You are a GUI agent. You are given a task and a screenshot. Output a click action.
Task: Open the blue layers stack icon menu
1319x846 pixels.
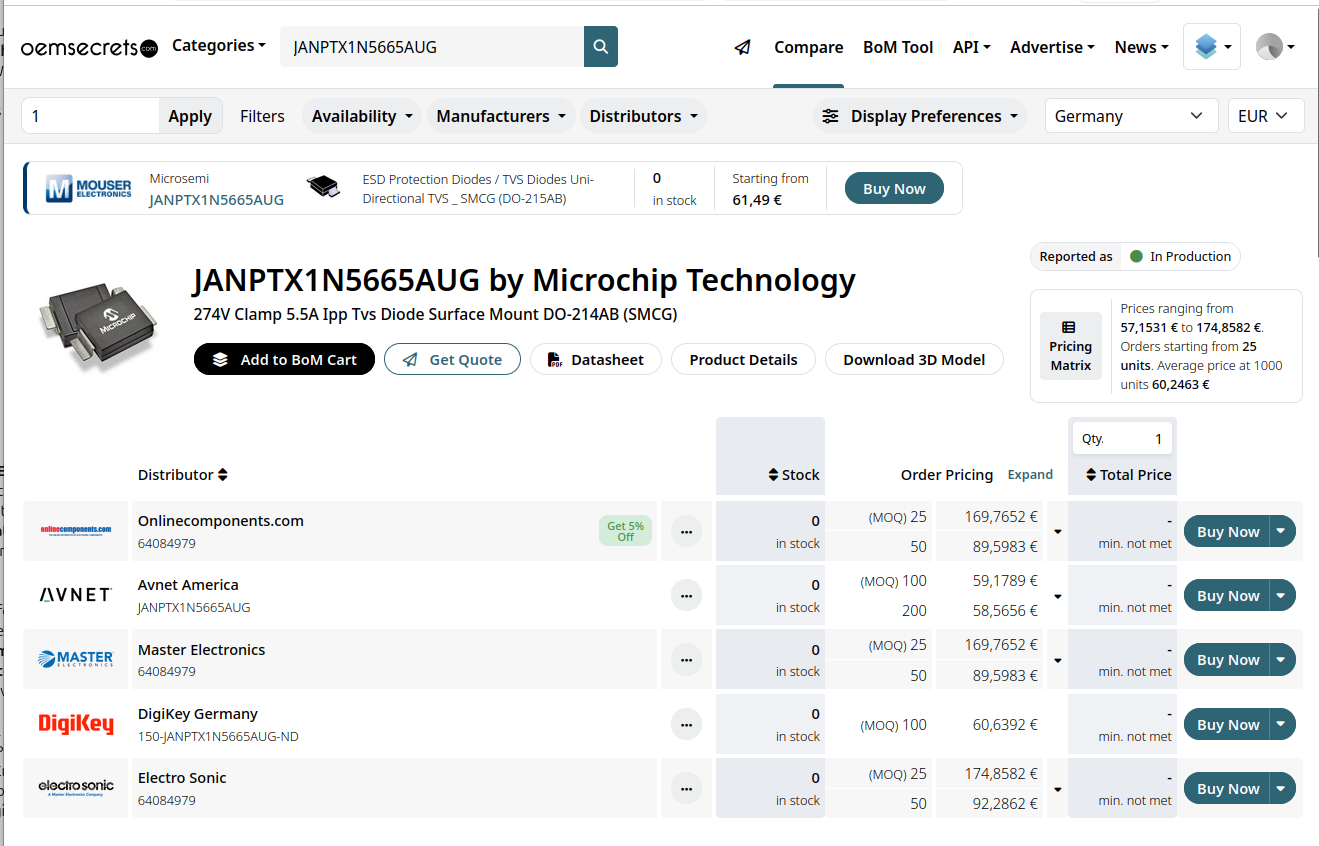click(x=1211, y=47)
